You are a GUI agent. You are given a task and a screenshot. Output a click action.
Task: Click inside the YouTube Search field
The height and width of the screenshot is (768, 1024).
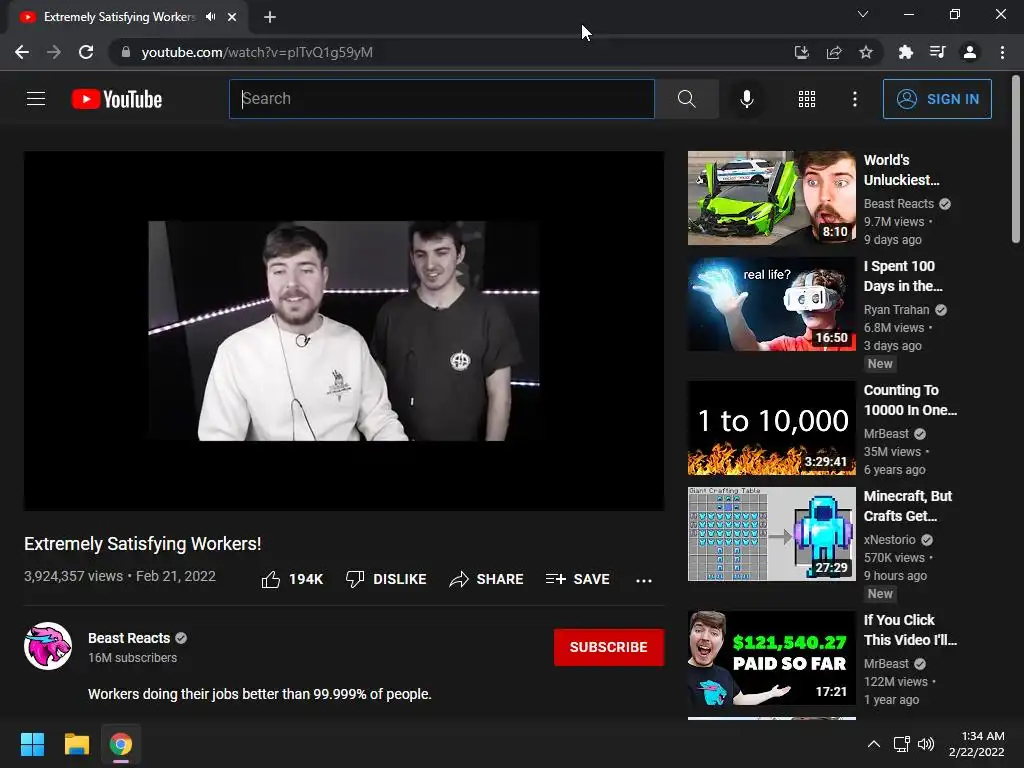[441, 99]
